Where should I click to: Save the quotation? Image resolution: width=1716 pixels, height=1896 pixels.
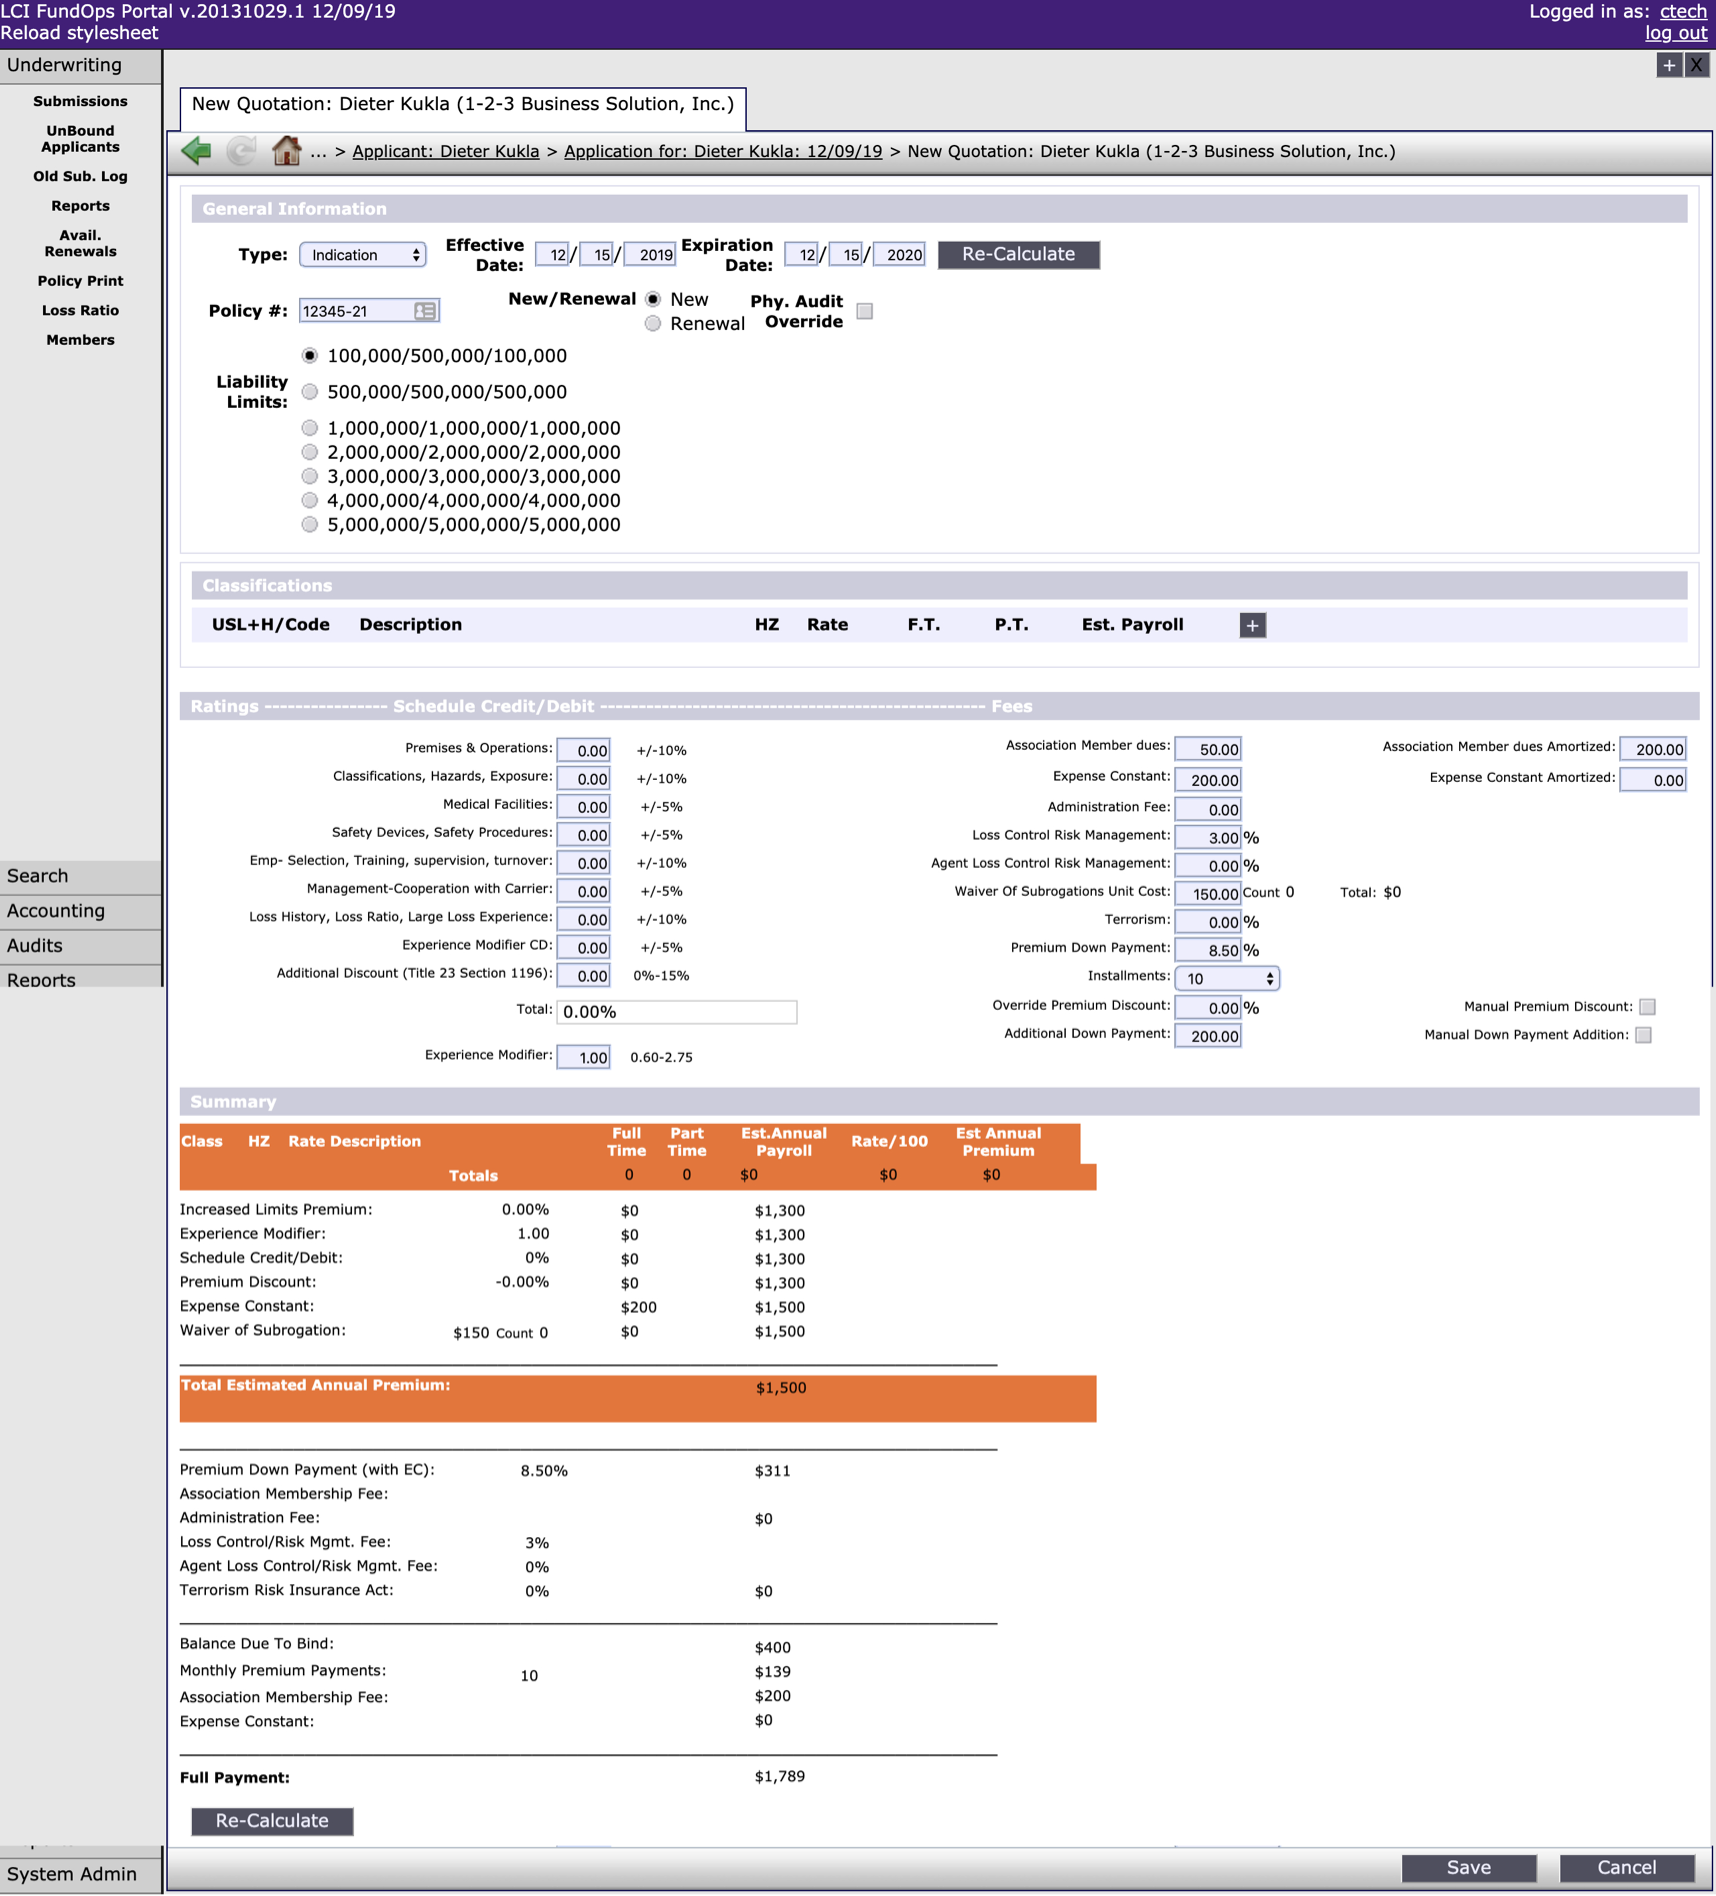pos(1469,1867)
